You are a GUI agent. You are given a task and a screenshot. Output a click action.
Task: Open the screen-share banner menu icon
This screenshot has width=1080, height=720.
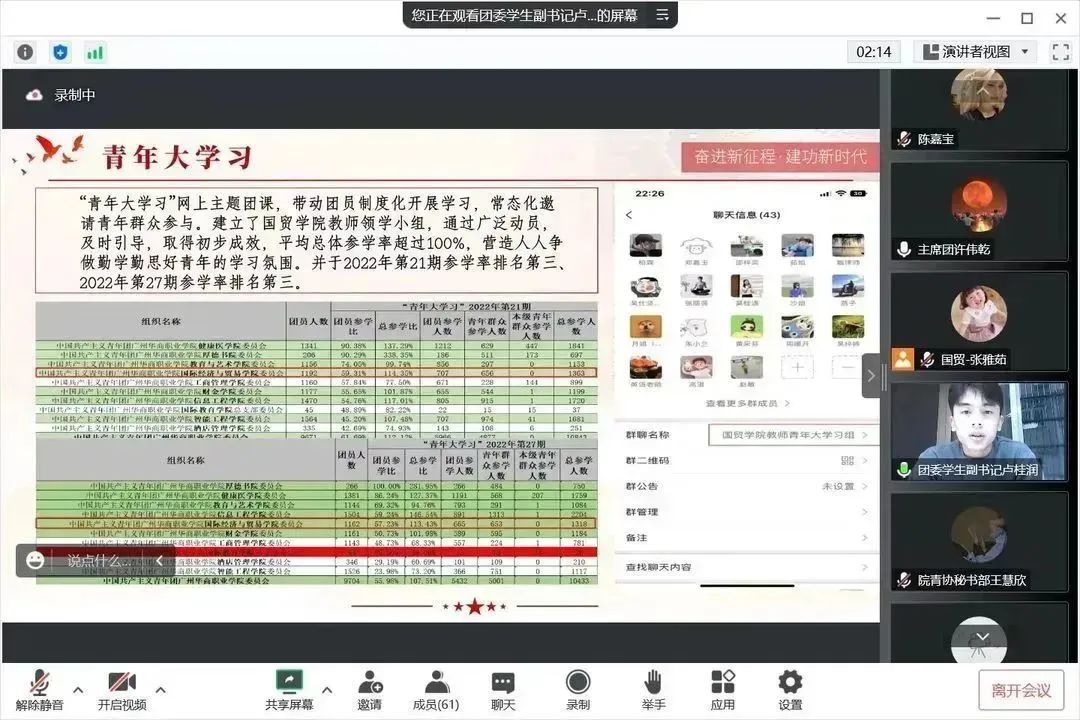[661, 15]
